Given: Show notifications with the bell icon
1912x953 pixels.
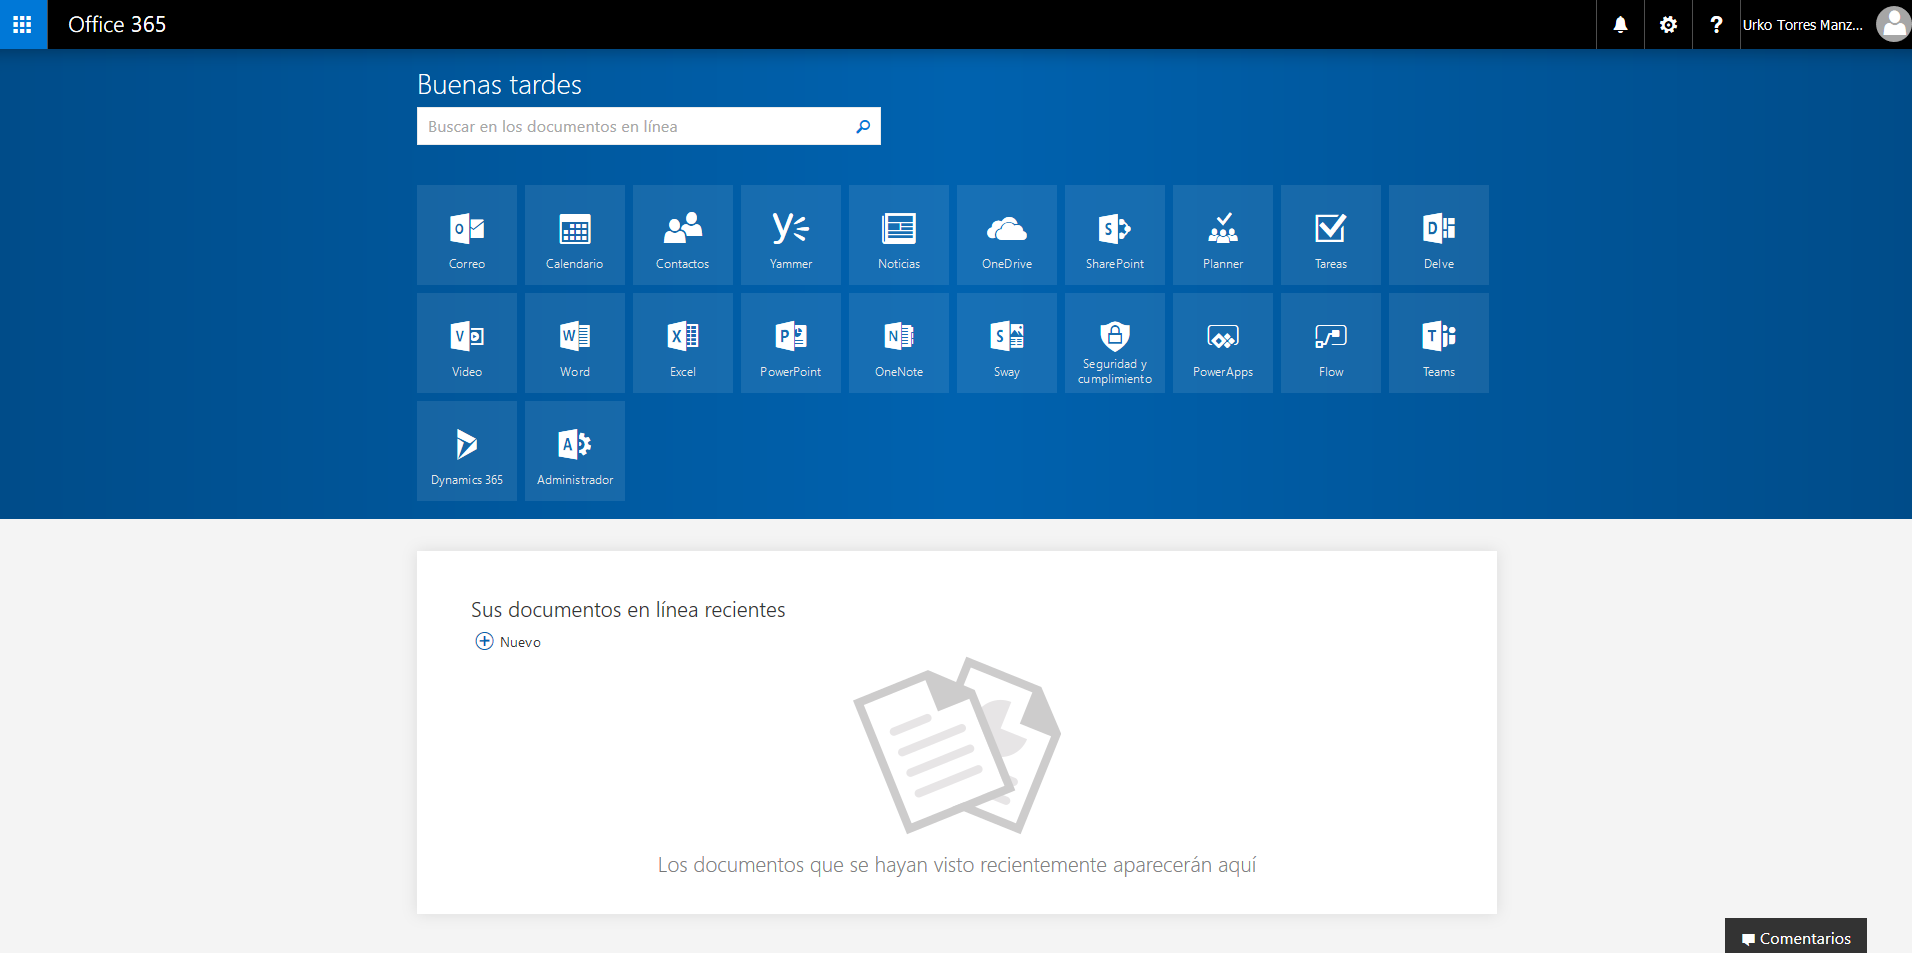Looking at the screenshot, I should click(x=1620, y=24).
